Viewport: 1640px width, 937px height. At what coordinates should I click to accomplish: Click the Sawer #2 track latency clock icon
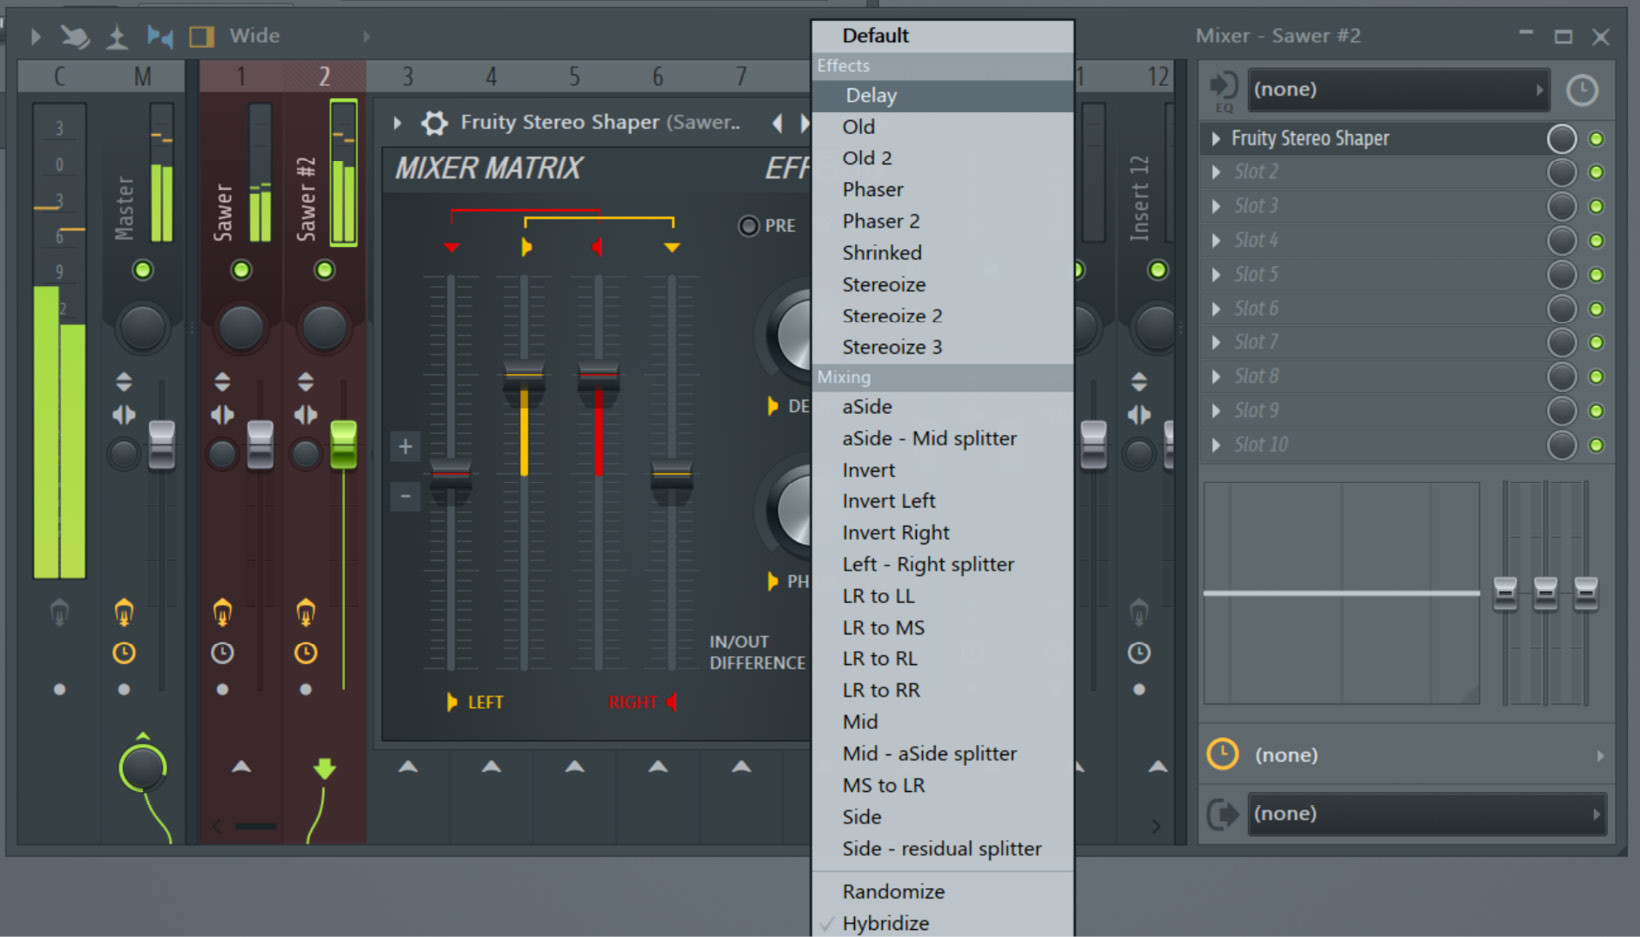point(306,653)
